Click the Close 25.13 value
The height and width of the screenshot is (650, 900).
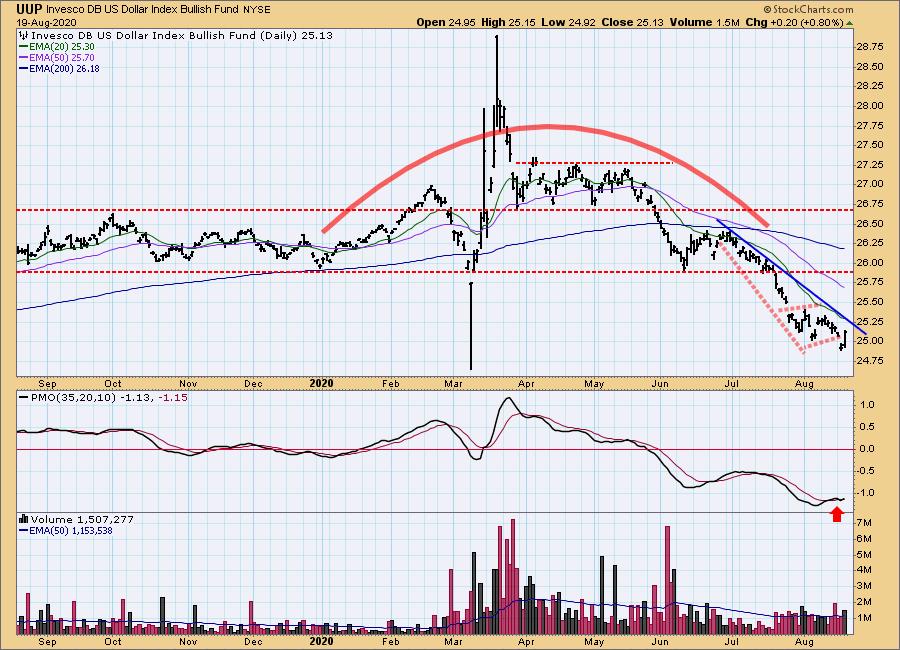coord(632,22)
